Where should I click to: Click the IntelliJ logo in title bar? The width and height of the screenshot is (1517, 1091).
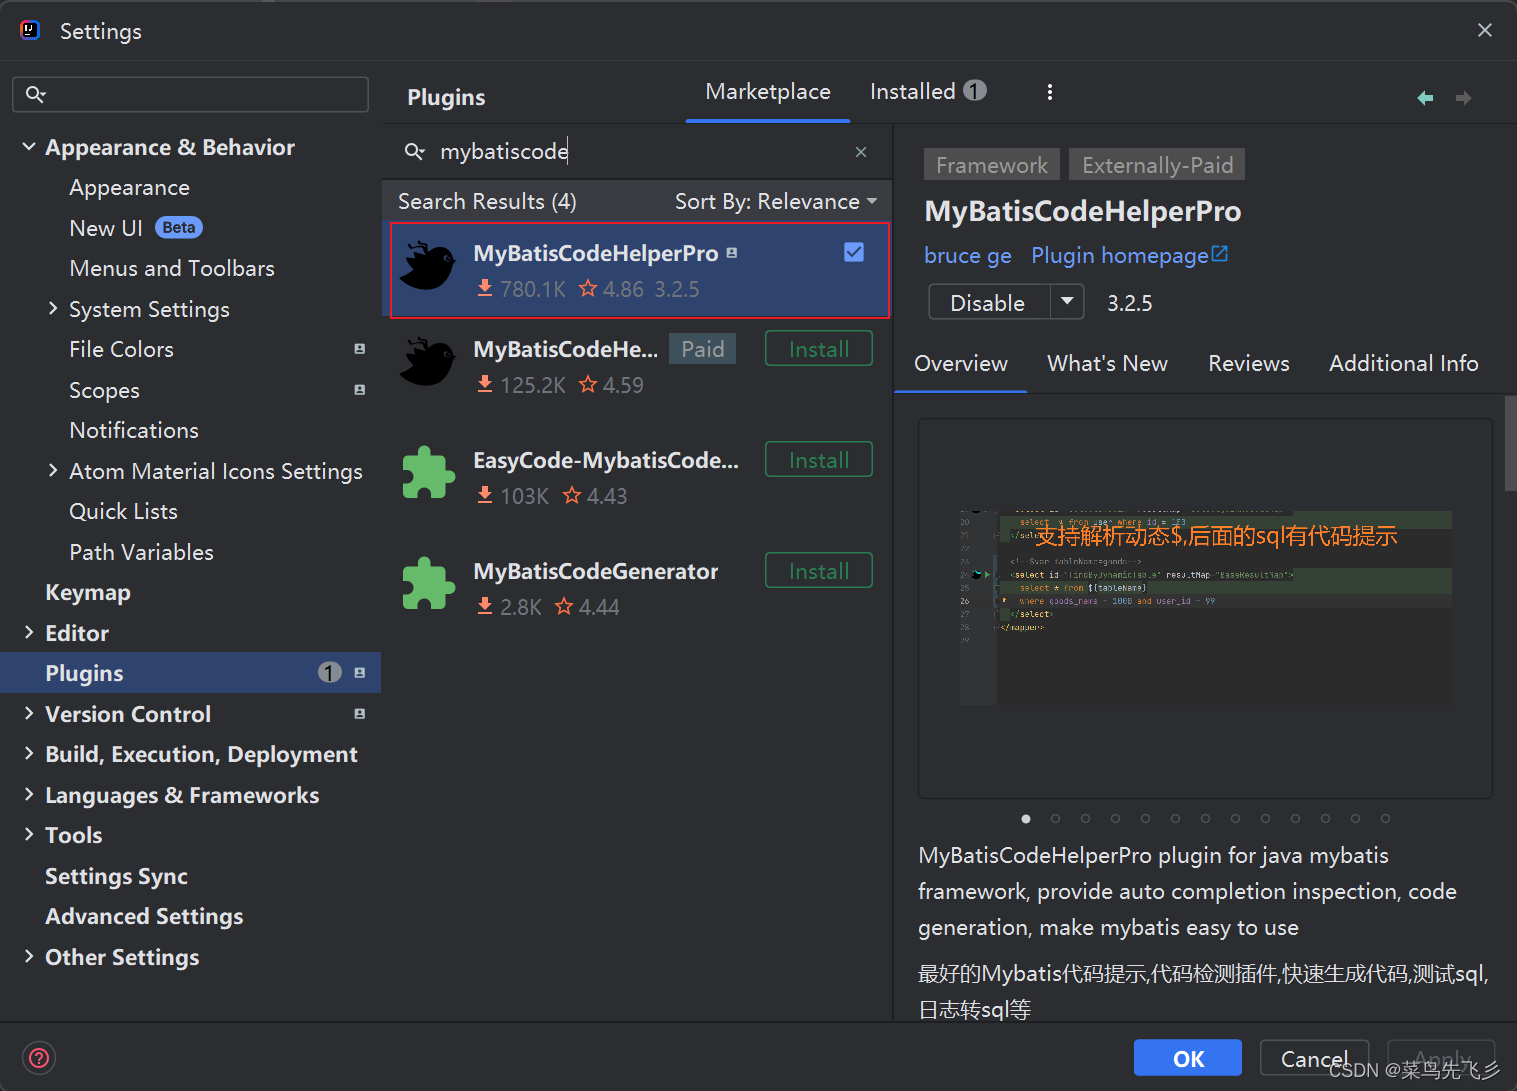click(30, 30)
